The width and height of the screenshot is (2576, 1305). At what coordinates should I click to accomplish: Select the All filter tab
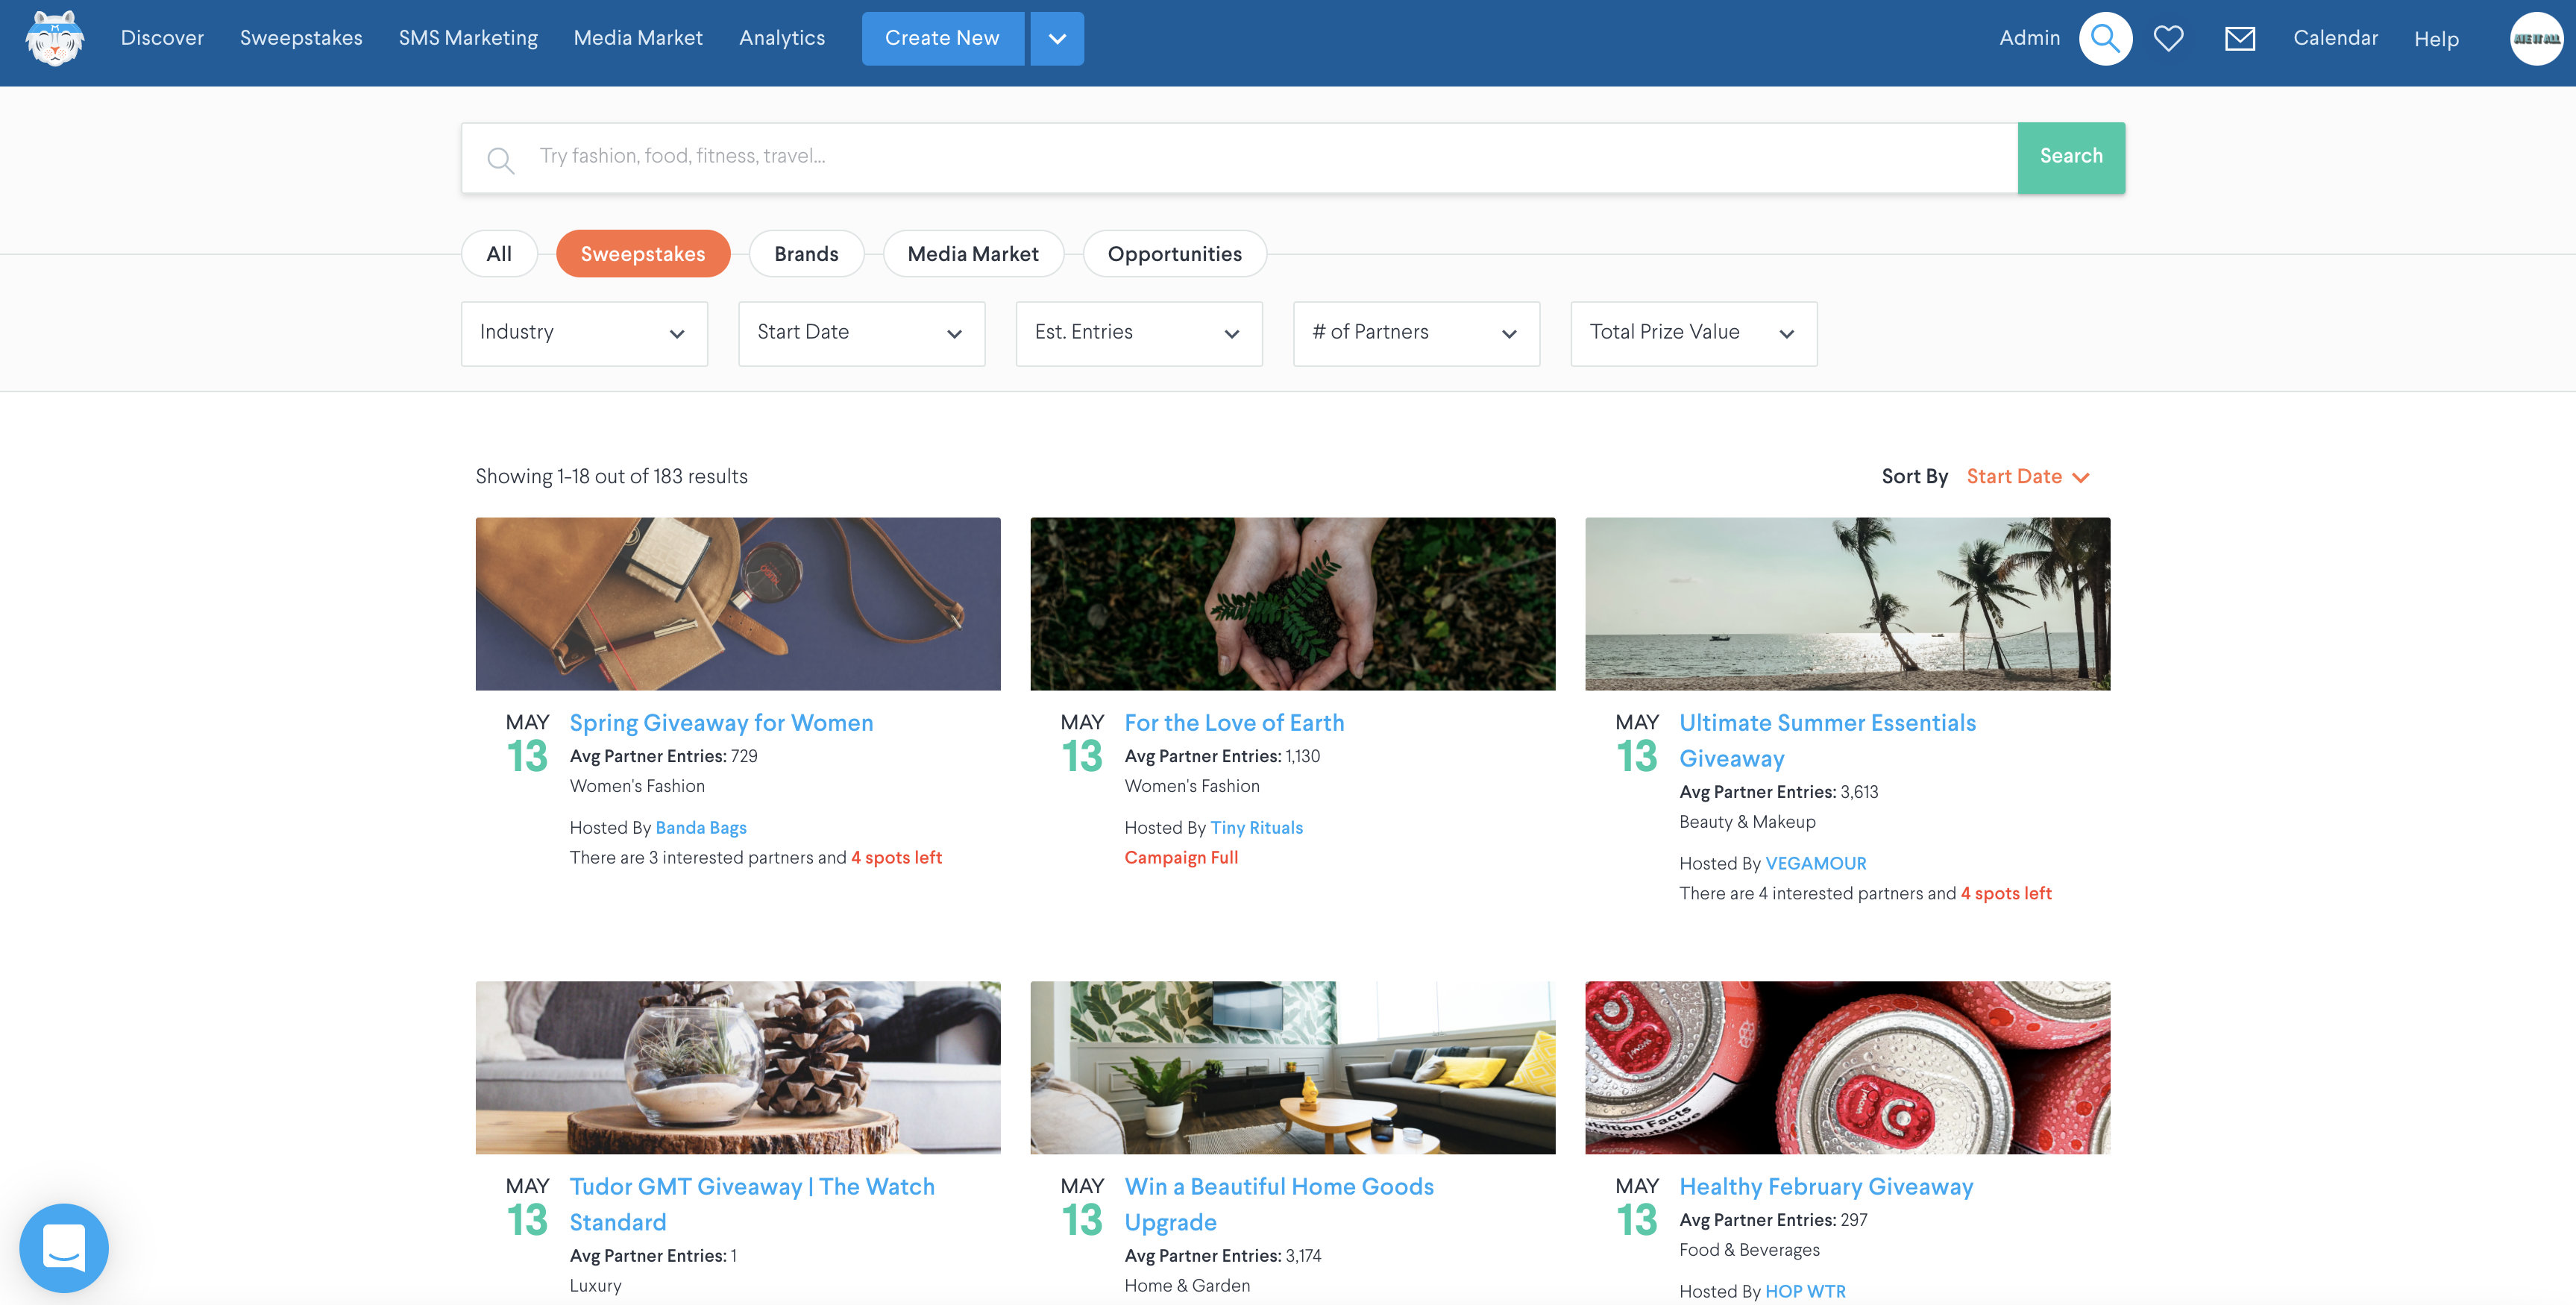pyautogui.click(x=499, y=254)
